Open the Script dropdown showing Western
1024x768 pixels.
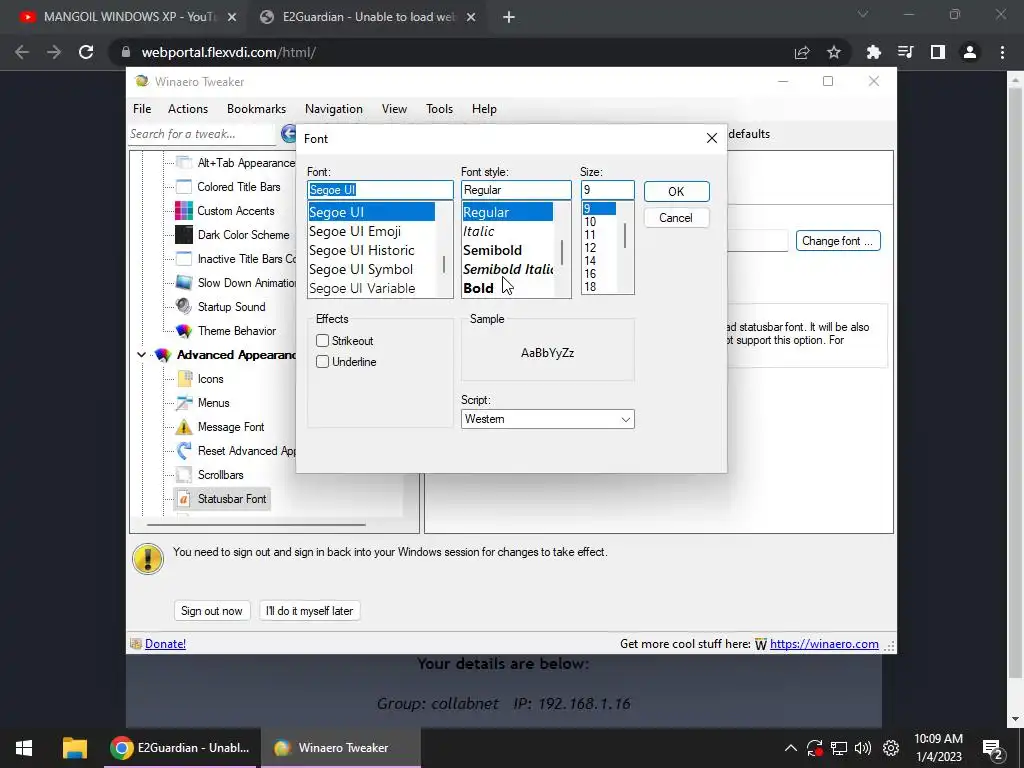pos(547,419)
